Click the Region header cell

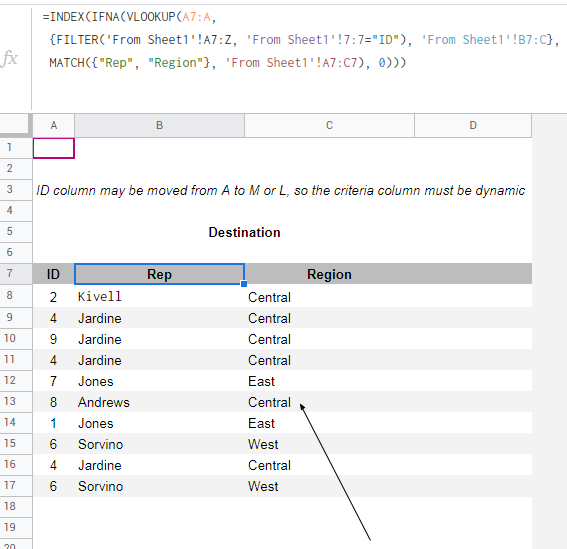click(329, 274)
